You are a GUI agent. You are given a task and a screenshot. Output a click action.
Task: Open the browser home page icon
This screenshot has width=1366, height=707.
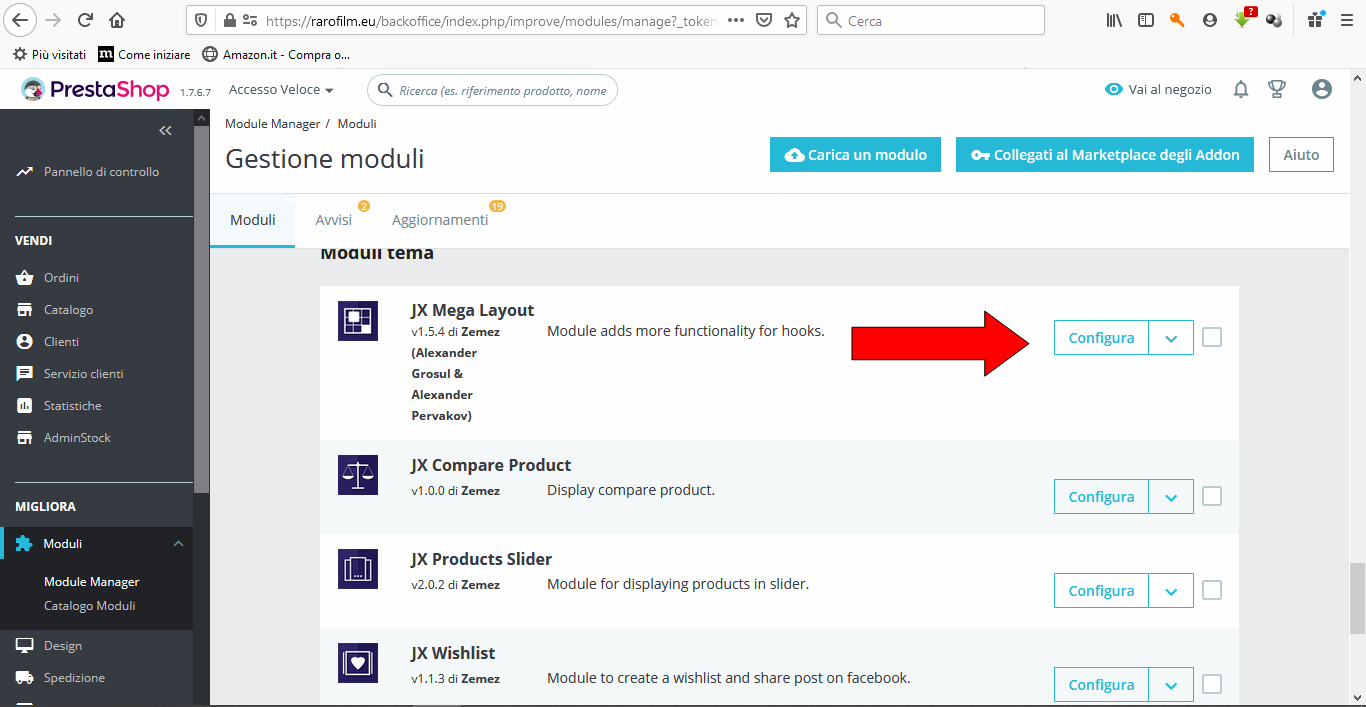[117, 20]
